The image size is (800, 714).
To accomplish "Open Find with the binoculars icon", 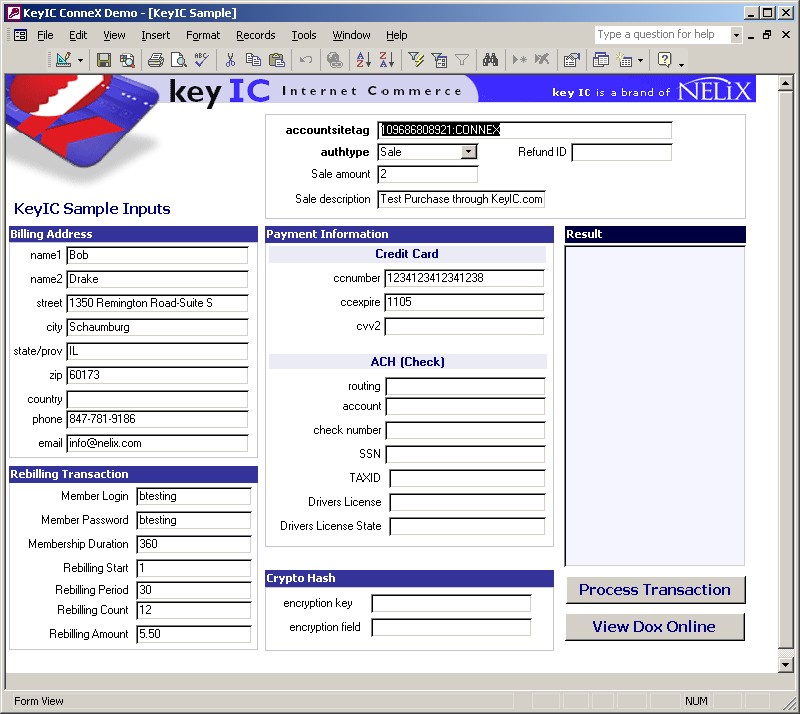I will 490,60.
